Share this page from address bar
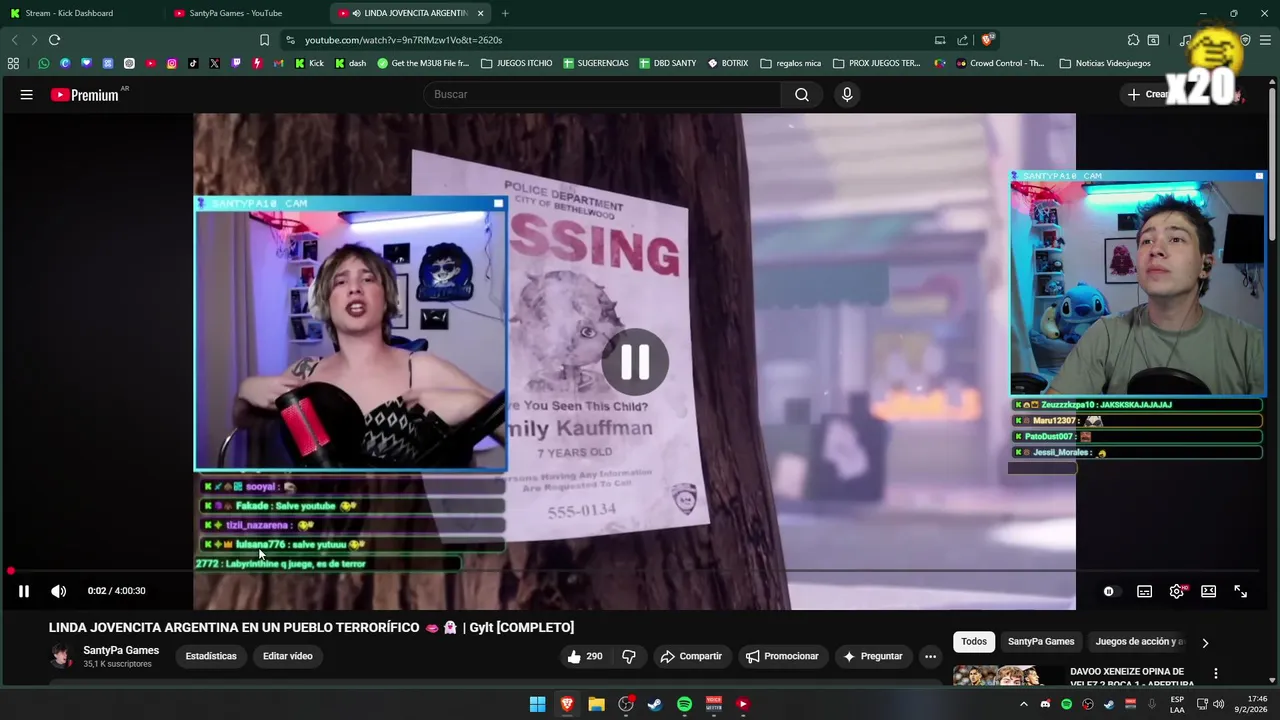 (963, 40)
